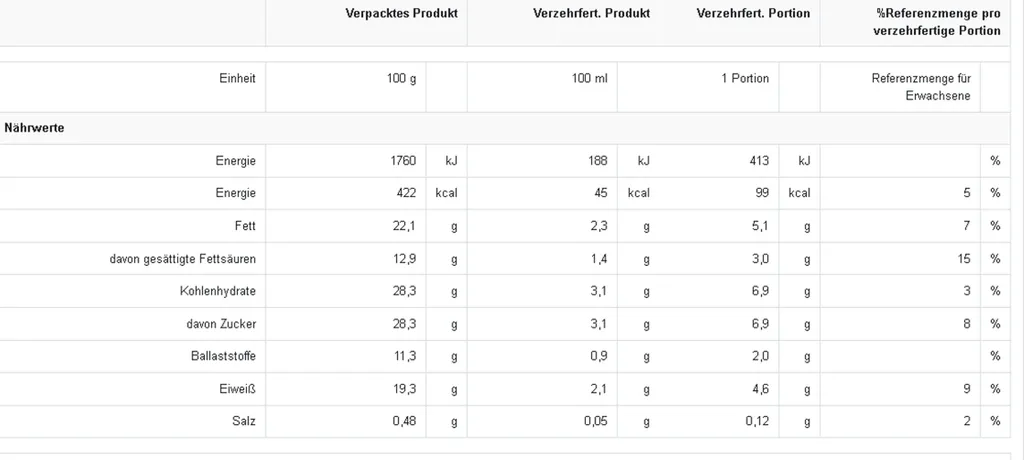
Task: Click the Ballaststoffe value 11,3
Action: (404, 357)
